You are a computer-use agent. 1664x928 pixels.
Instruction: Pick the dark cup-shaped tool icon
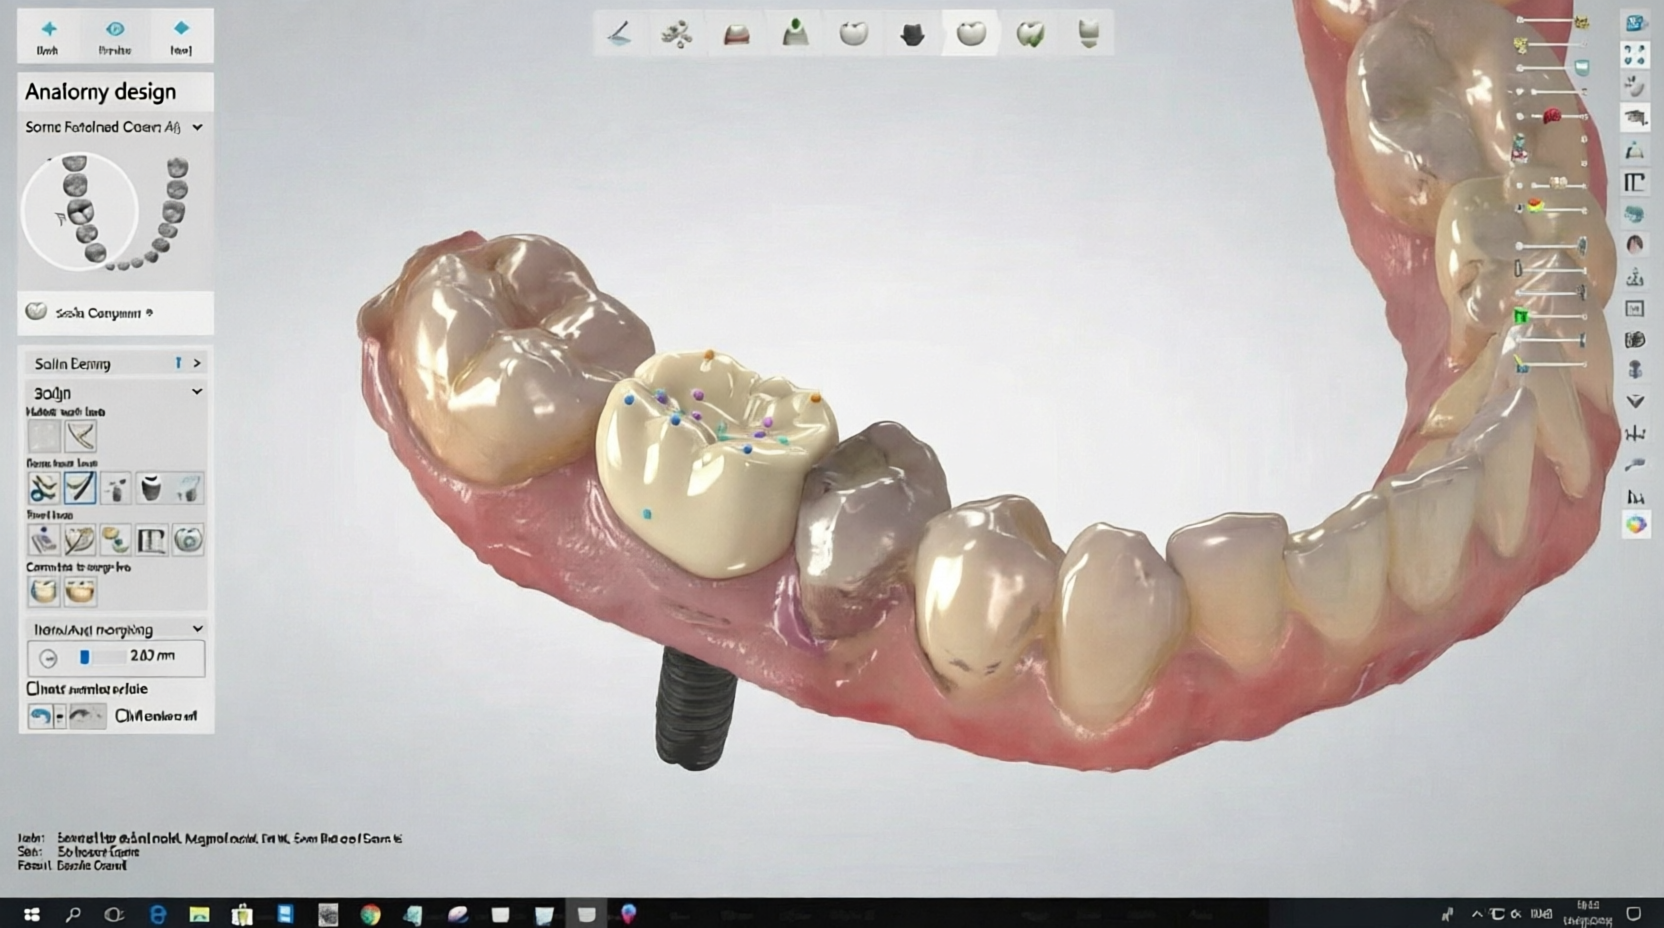[x=151, y=488]
